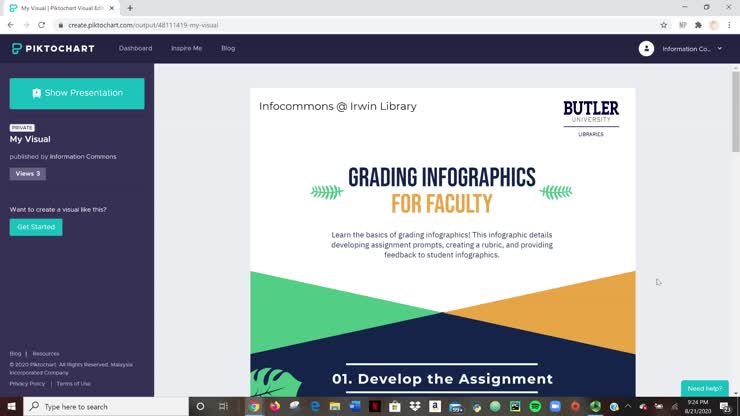Viewport: 740px width, 416px height.
Task: Reload the page
Action: pos(42,25)
